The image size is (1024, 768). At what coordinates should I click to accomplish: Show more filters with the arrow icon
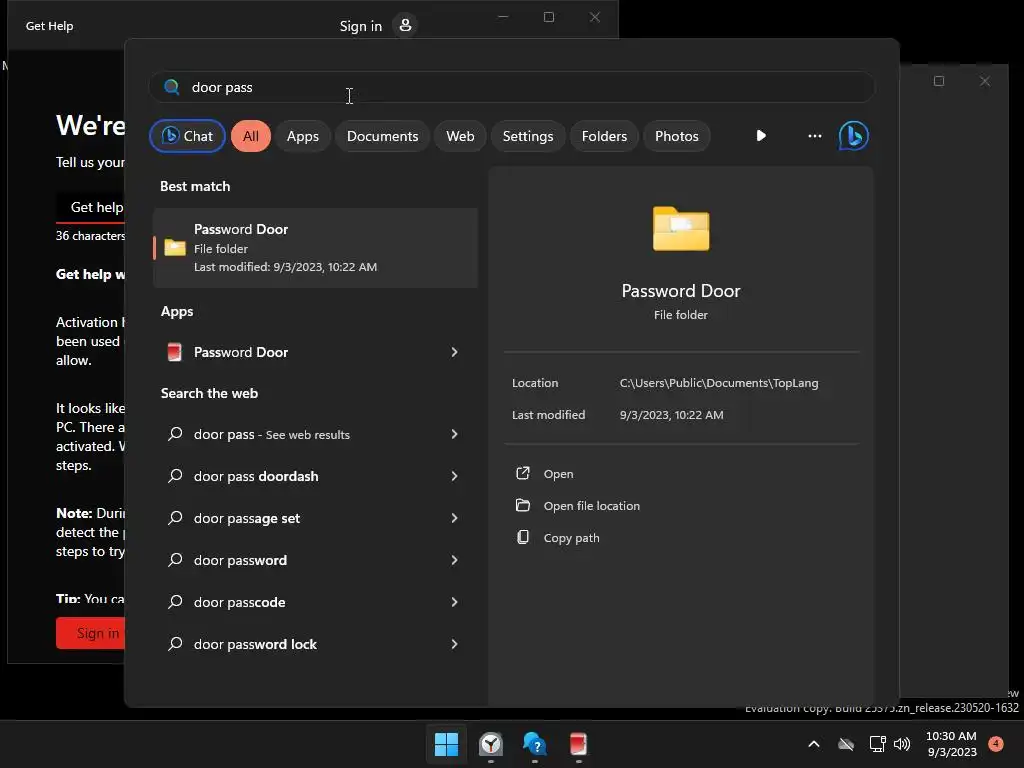(x=761, y=136)
